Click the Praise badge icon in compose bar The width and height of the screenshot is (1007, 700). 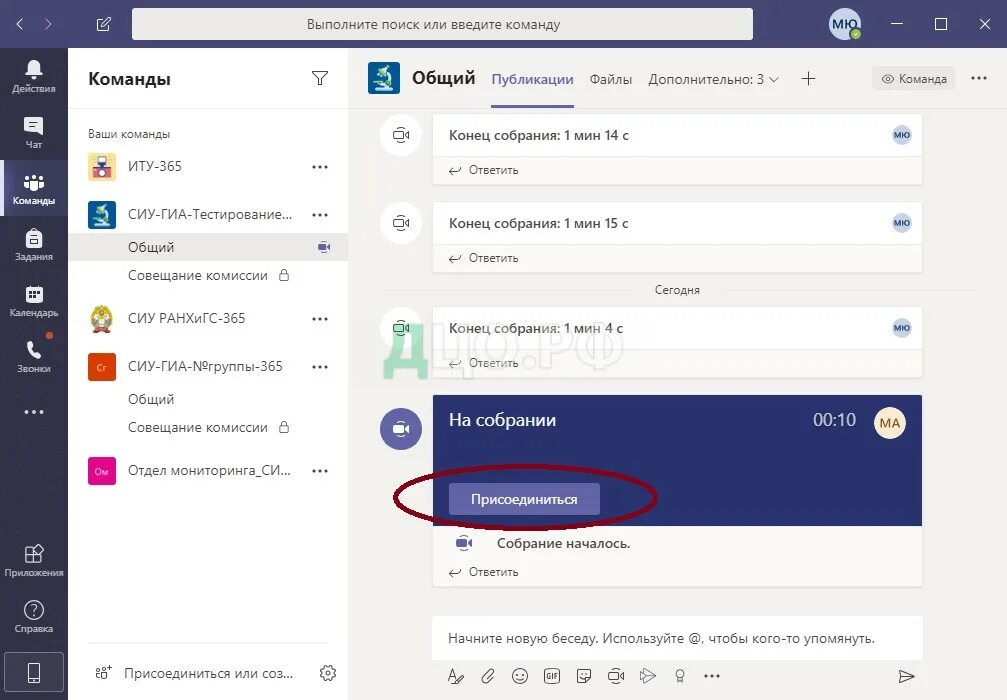tap(679, 676)
